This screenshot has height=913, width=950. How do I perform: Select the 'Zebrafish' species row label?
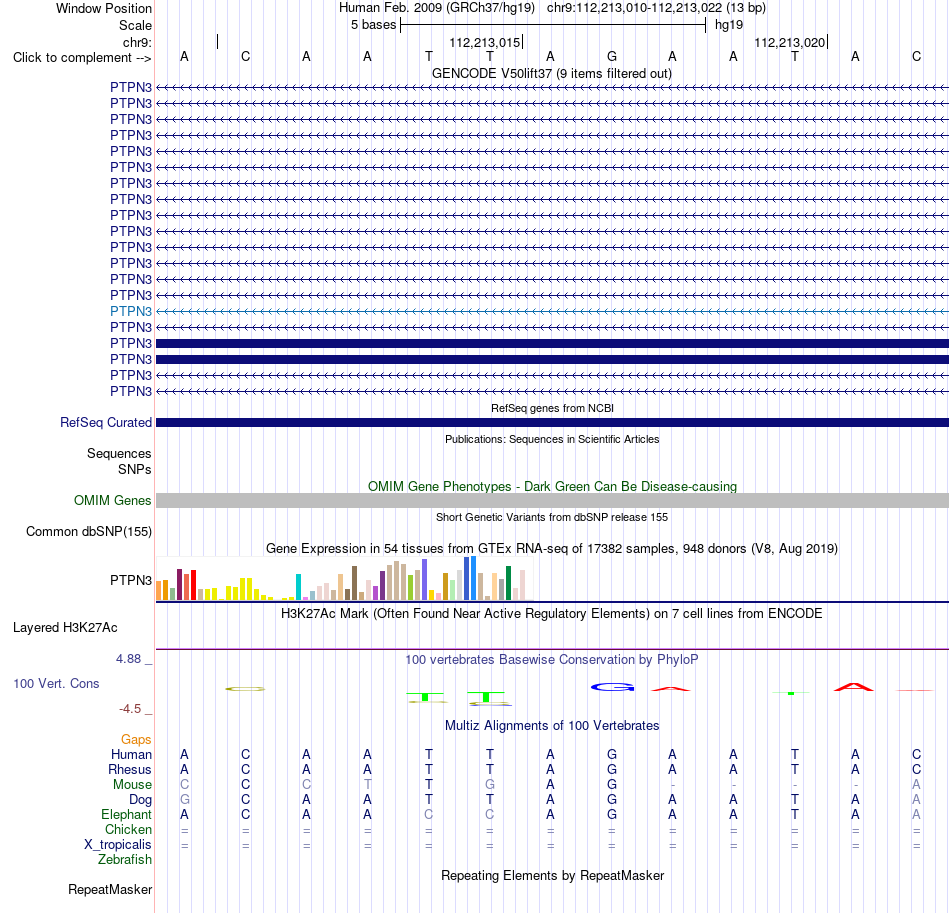point(125,860)
